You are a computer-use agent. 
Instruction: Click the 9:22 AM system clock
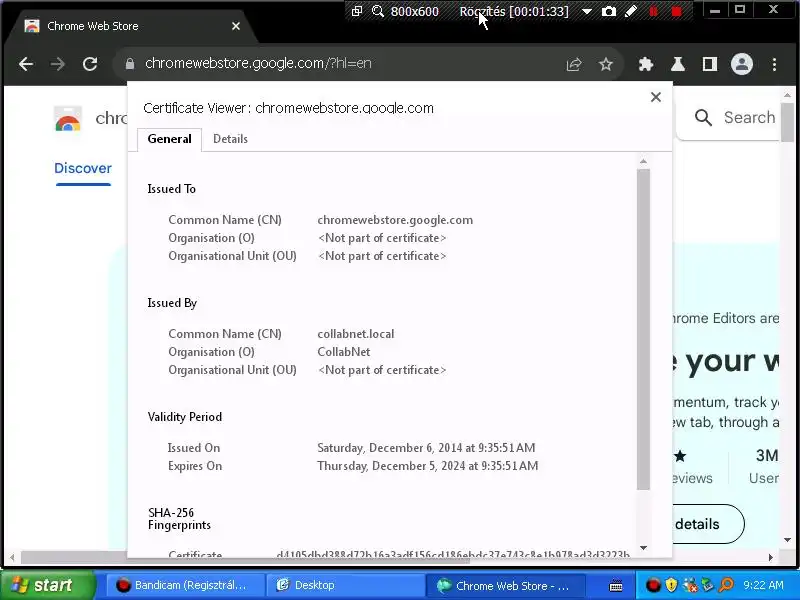click(763, 585)
